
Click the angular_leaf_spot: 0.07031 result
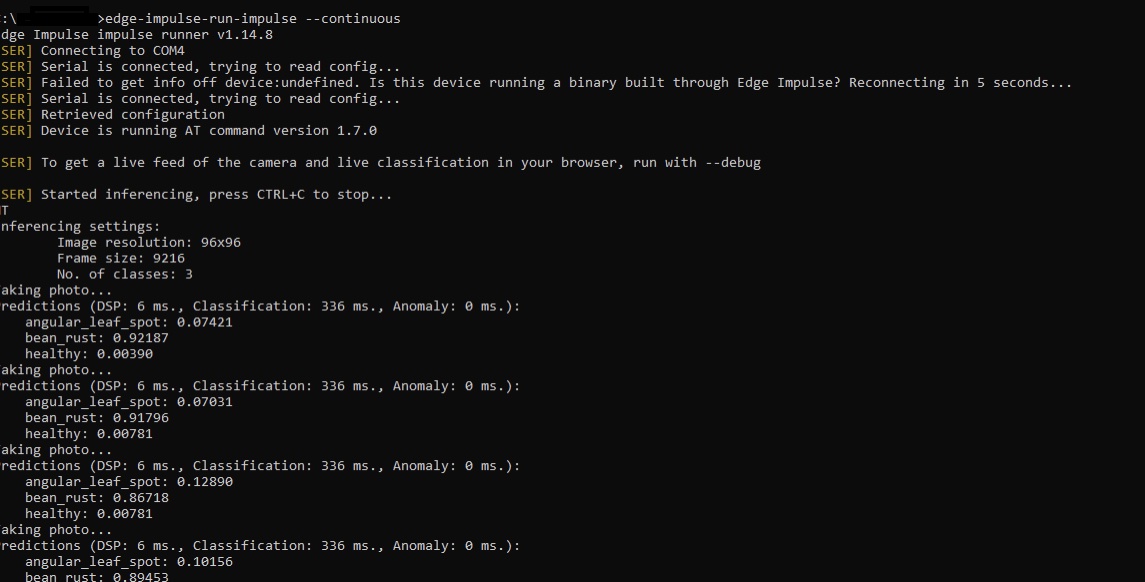(129, 402)
